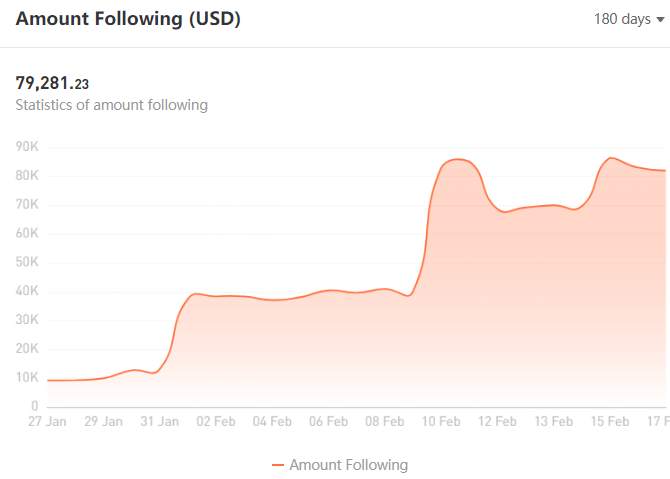Click the 06 Feb x-axis label
Viewport: 670px width, 479px height.
(328, 421)
